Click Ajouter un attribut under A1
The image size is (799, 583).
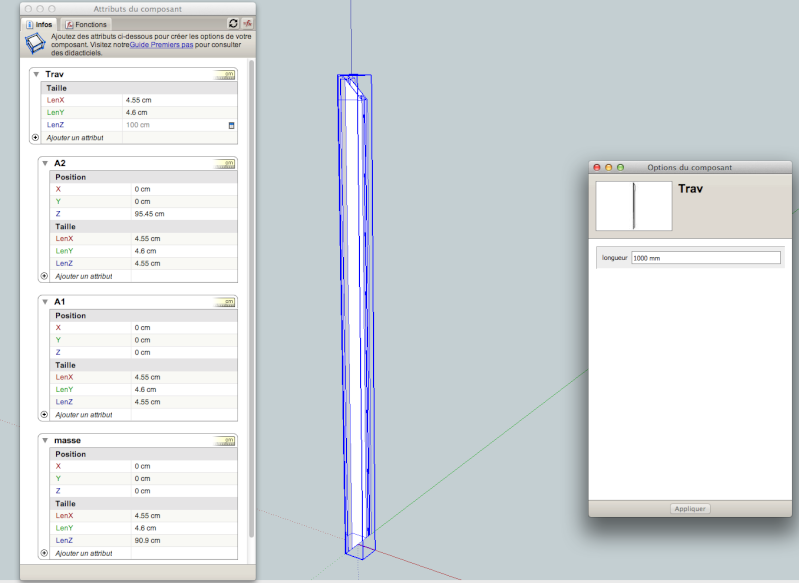tap(84, 415)
